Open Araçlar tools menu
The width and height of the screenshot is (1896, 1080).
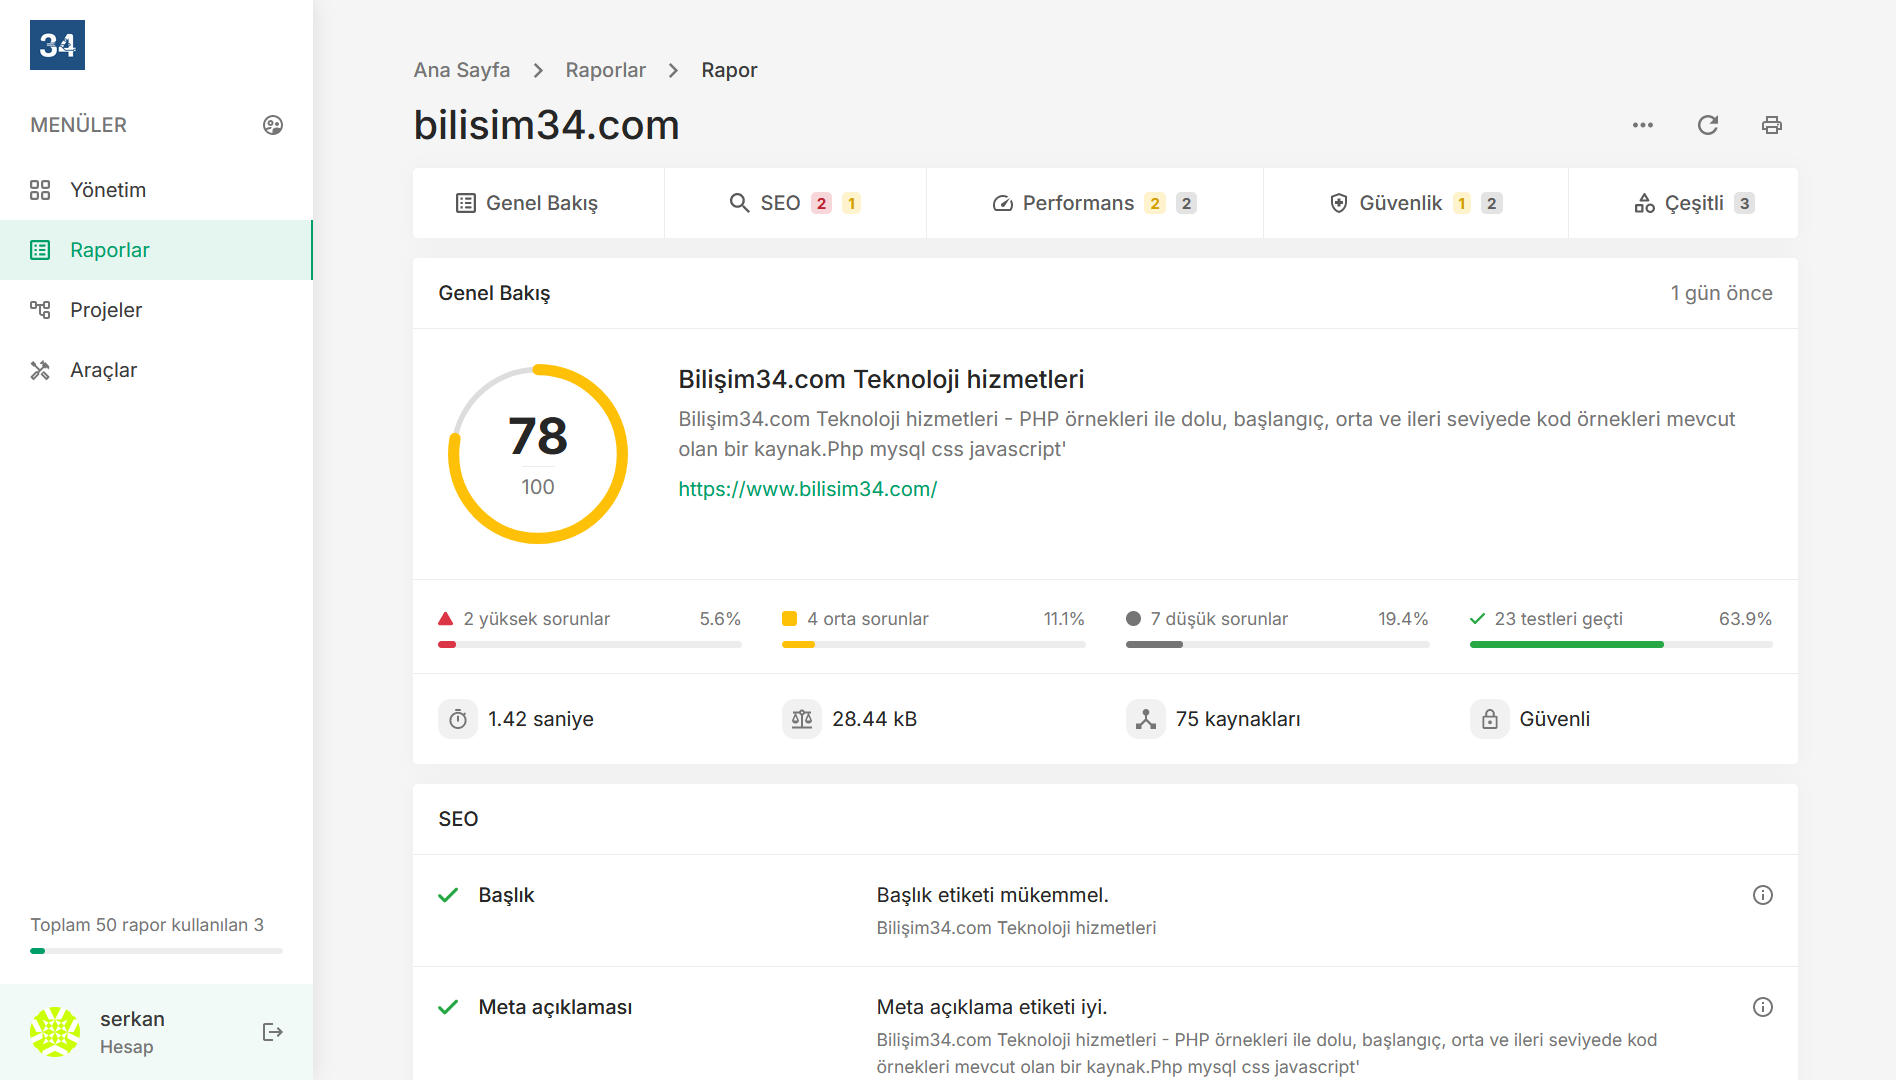click(156, 370)
